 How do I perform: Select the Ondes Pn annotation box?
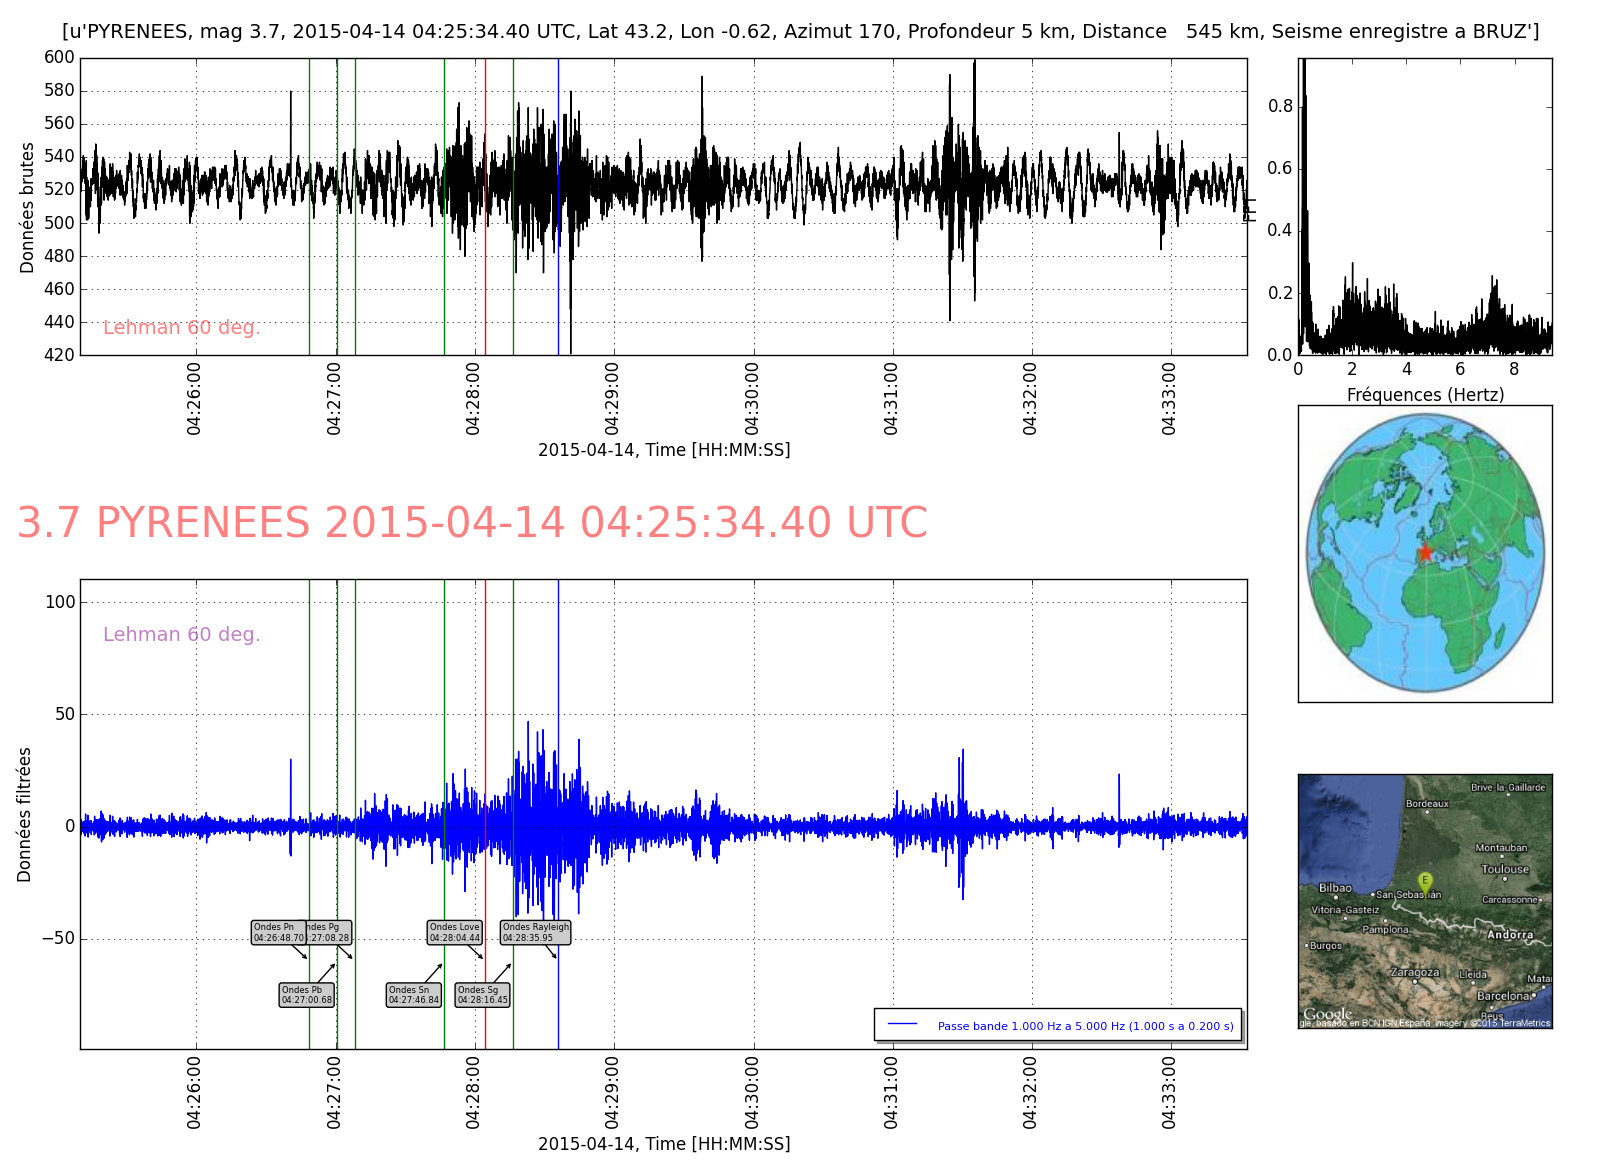coord(278,932)
